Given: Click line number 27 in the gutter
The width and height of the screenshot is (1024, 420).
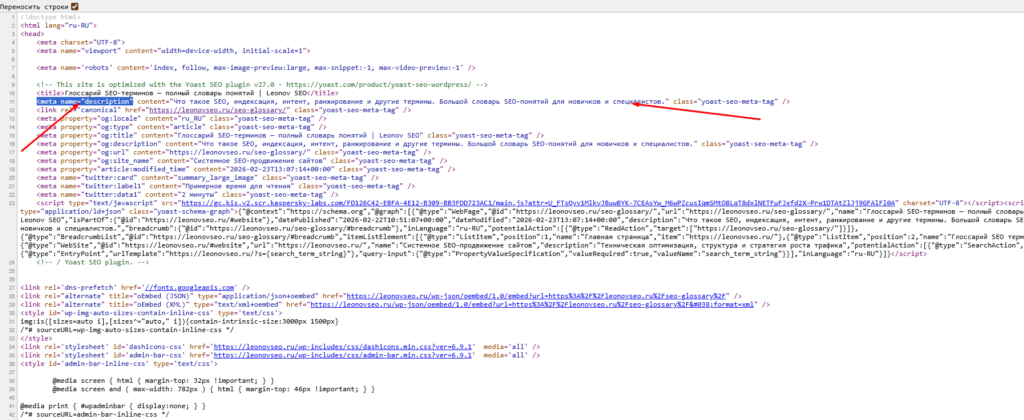Looking at the screenshot, I should (x=12, y=287).
